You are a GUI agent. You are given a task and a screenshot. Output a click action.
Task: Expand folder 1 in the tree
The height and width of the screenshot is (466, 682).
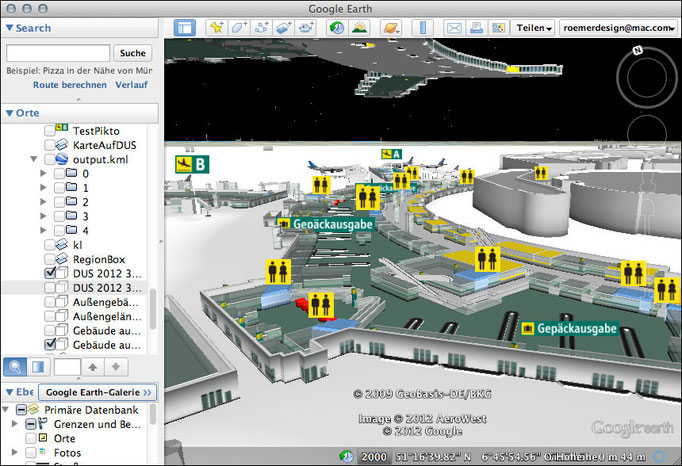tap(43, 188)
